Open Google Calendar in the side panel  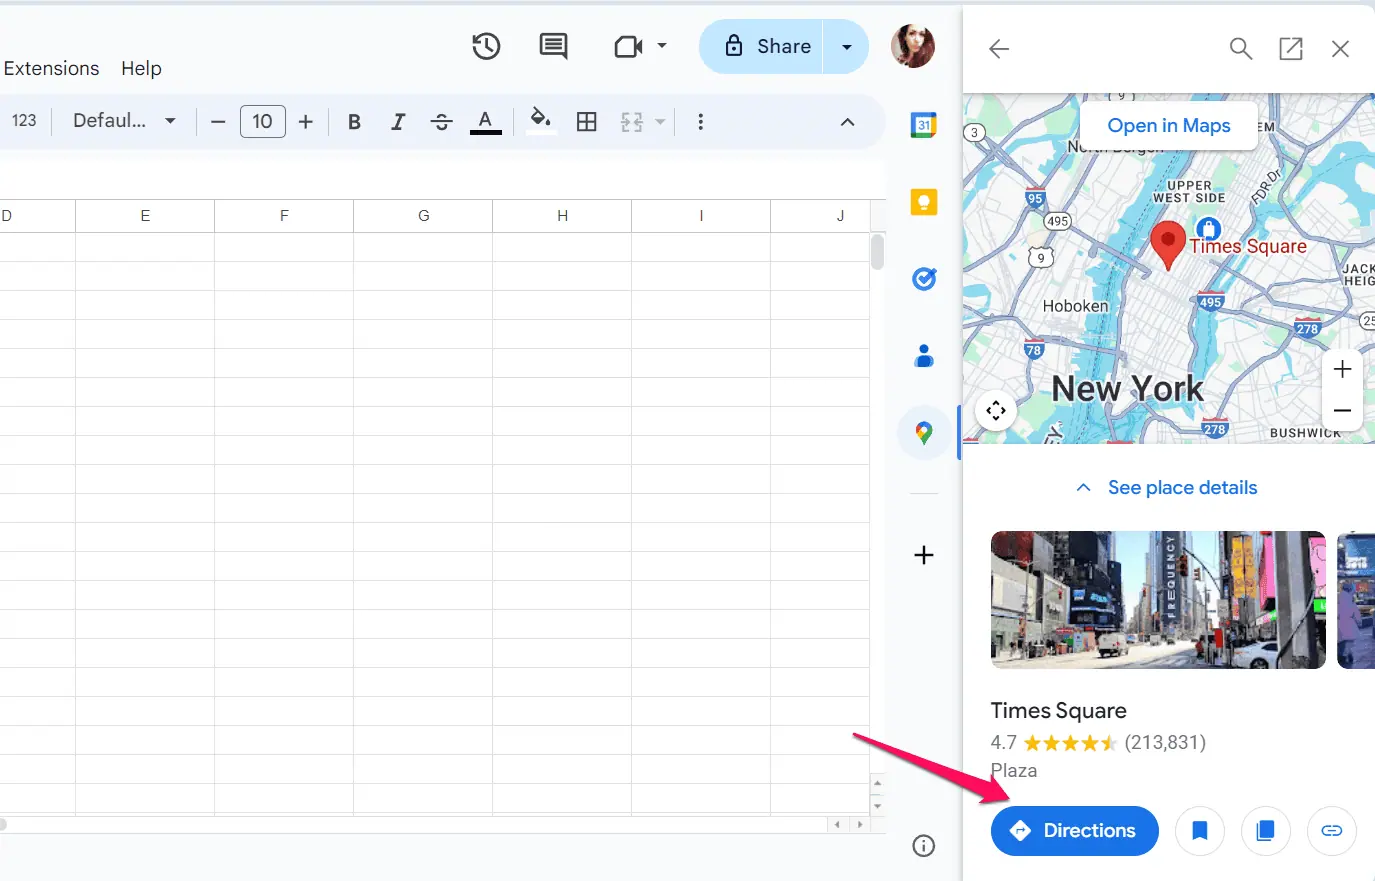click(x=924, y=125)
